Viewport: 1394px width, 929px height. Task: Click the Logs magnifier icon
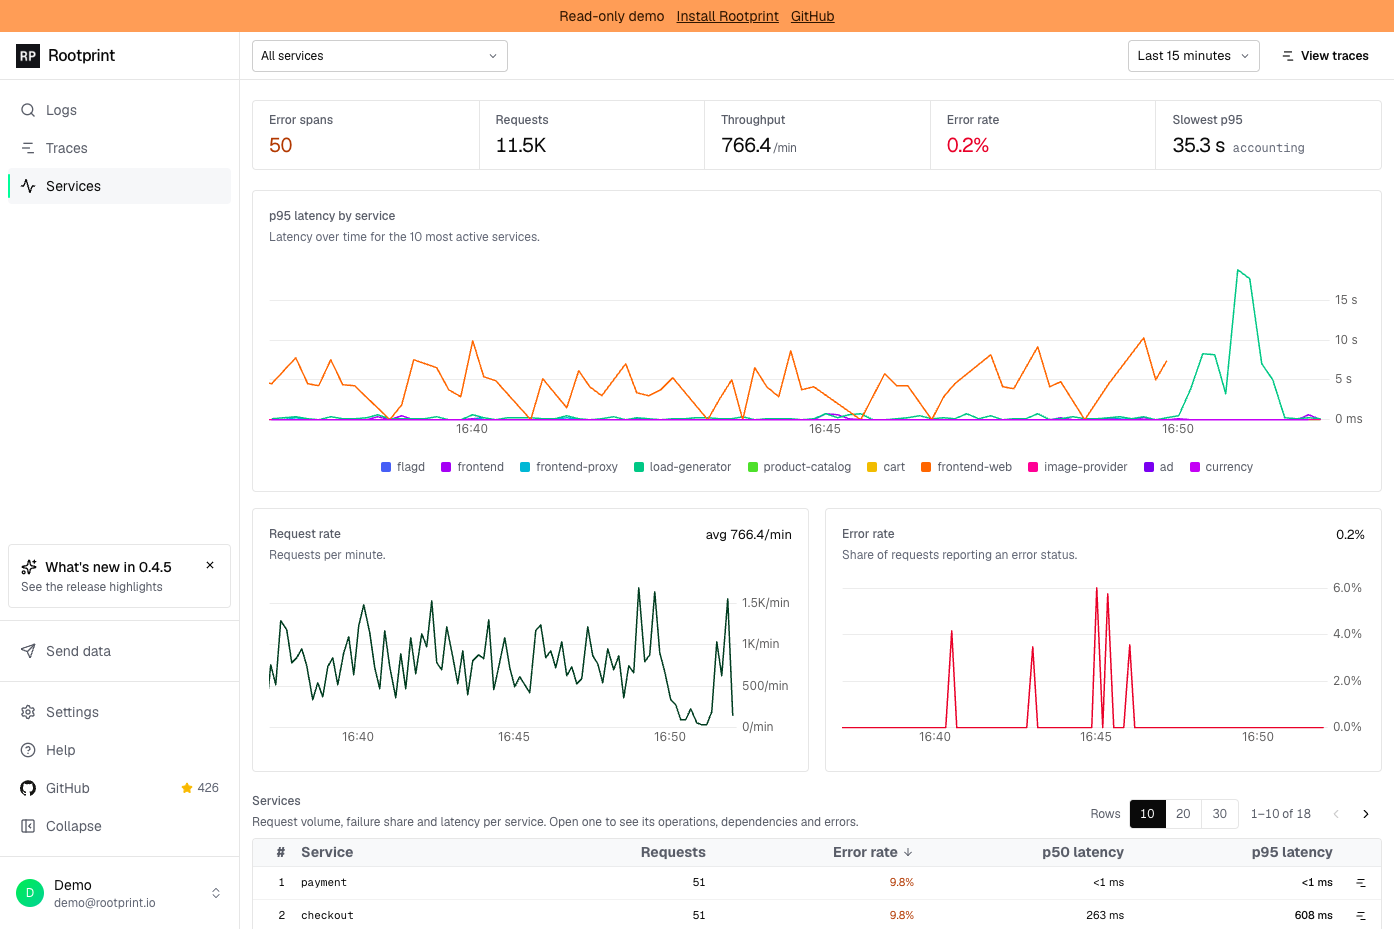[28, 110]
